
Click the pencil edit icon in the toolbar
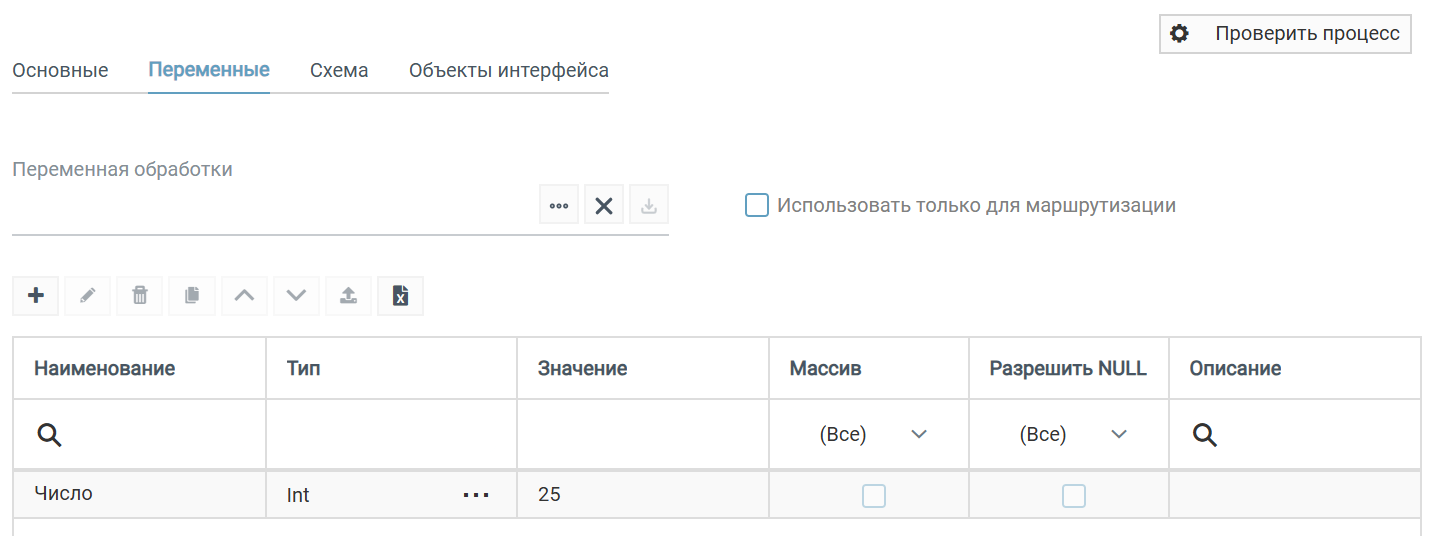pos(88,296)
